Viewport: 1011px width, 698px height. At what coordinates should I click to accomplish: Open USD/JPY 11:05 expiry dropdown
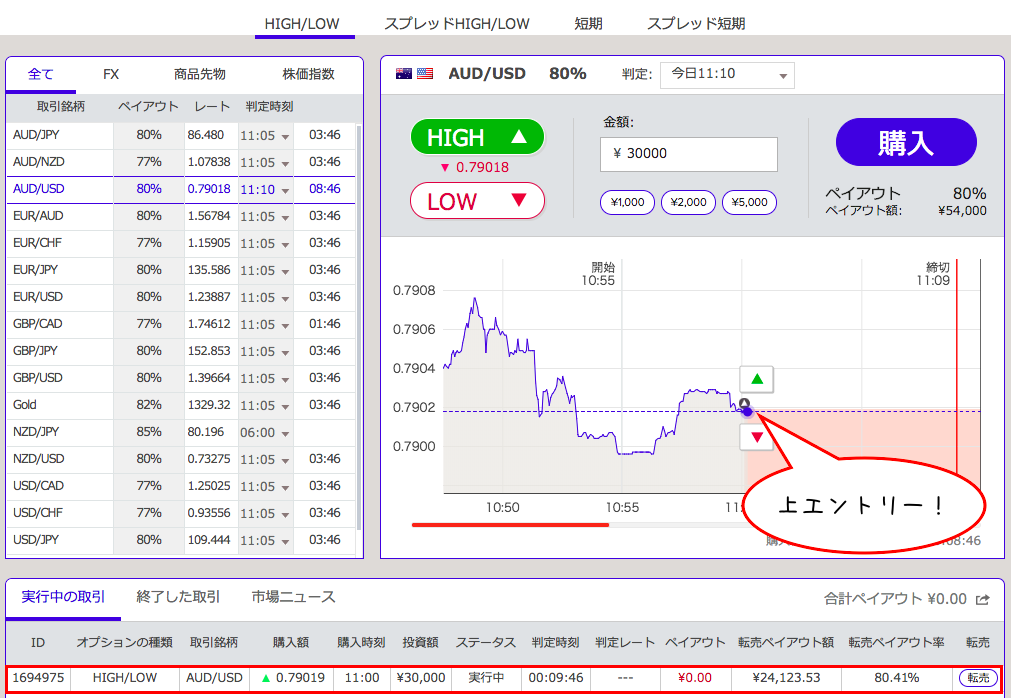point(265,540)
